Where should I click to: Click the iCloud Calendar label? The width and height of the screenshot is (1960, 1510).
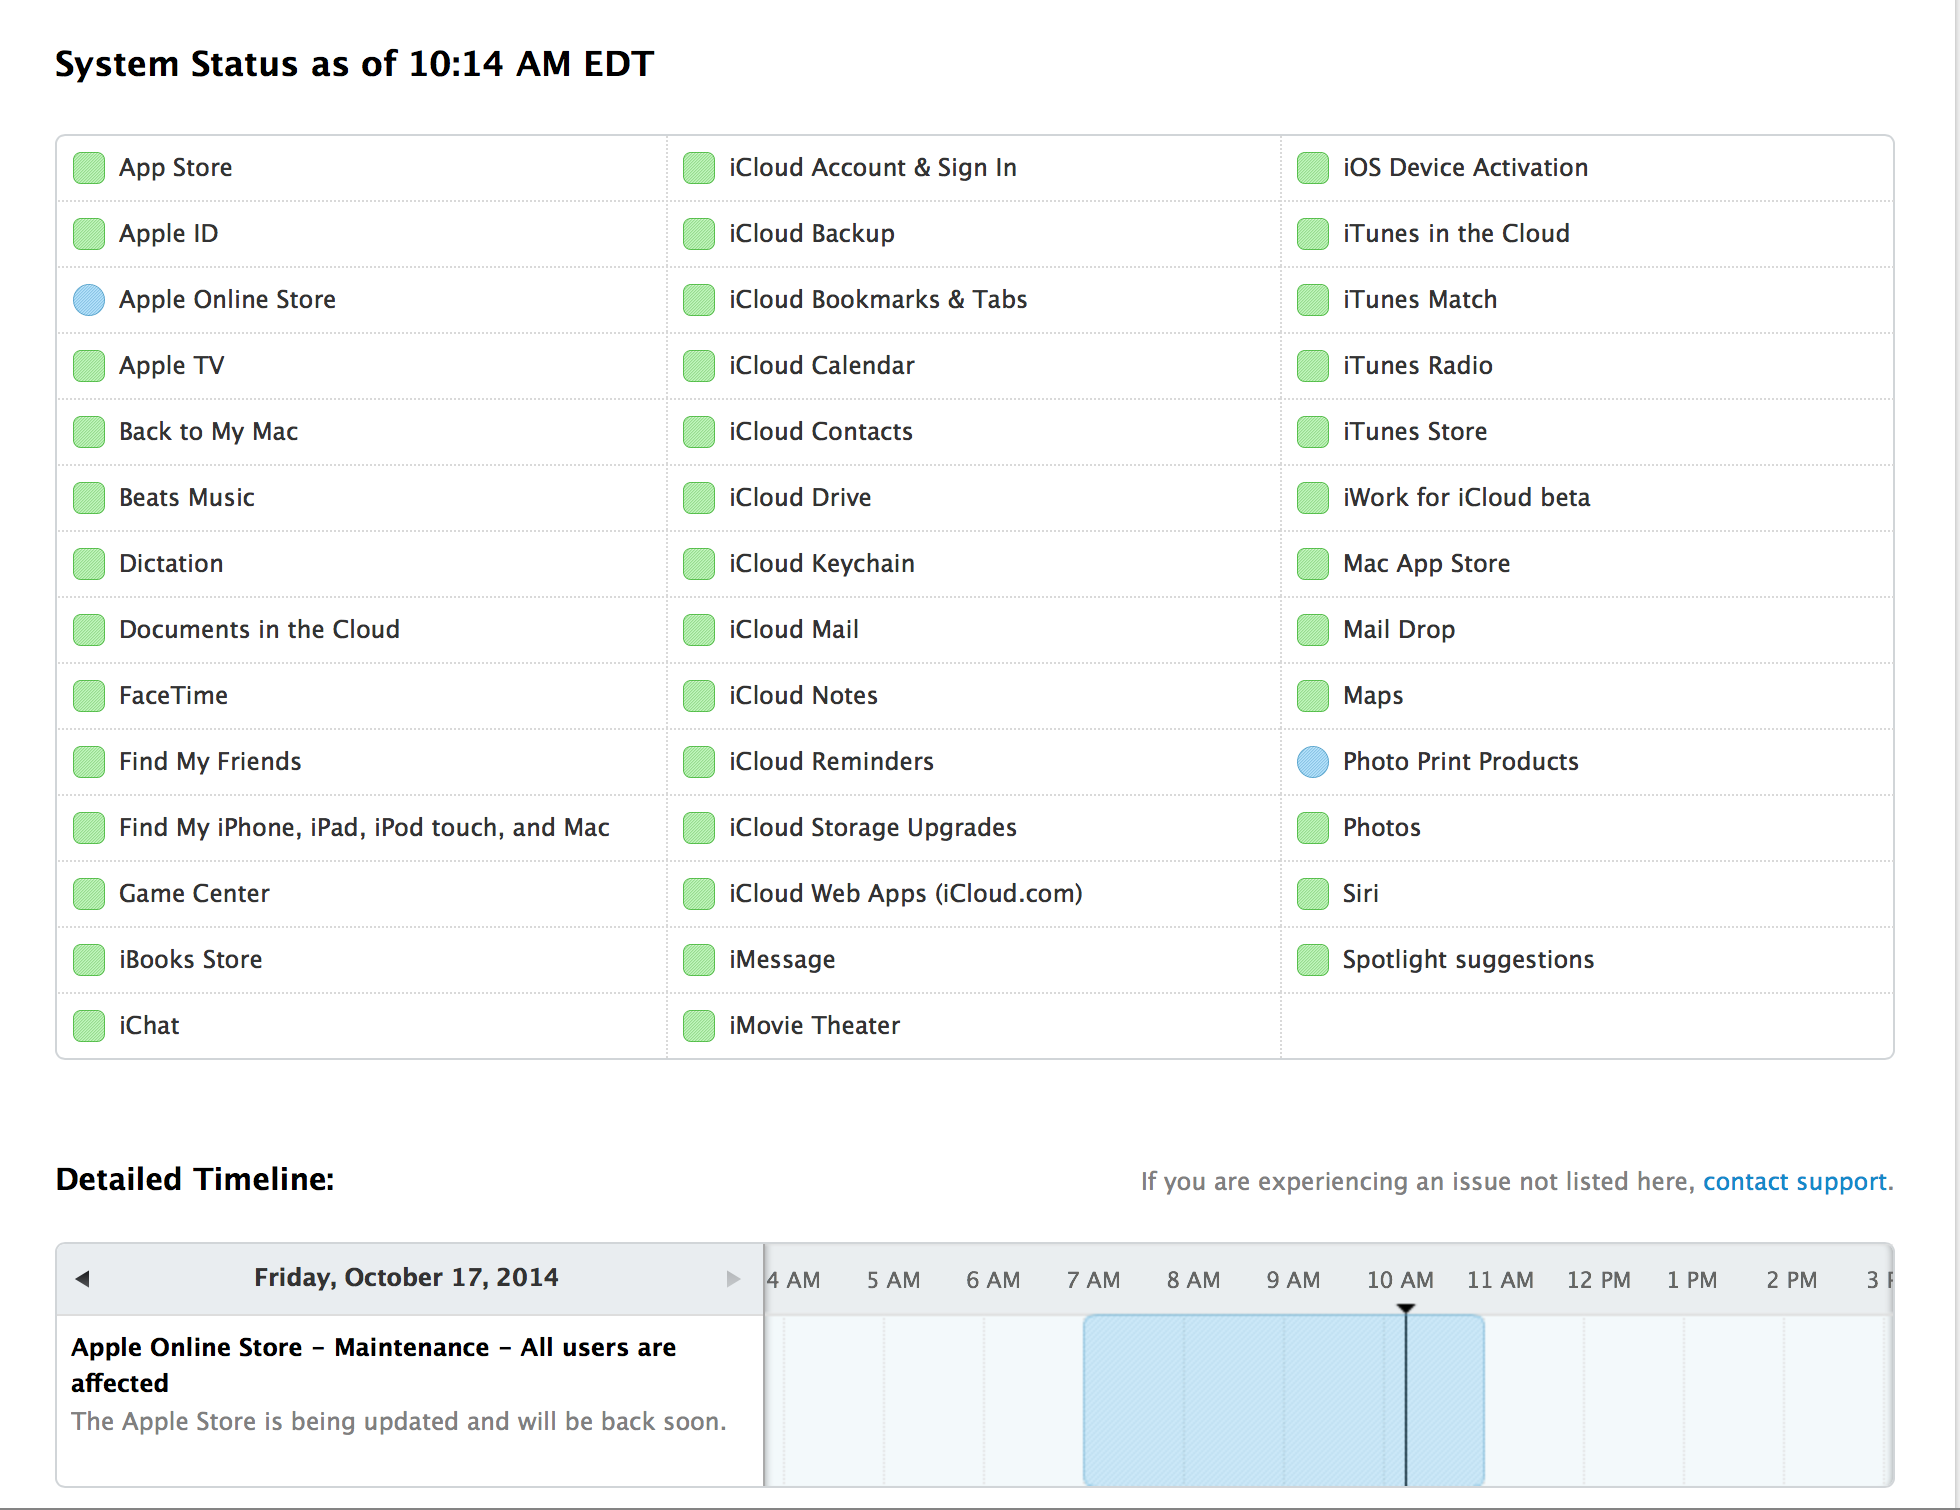tap(821, 366)
